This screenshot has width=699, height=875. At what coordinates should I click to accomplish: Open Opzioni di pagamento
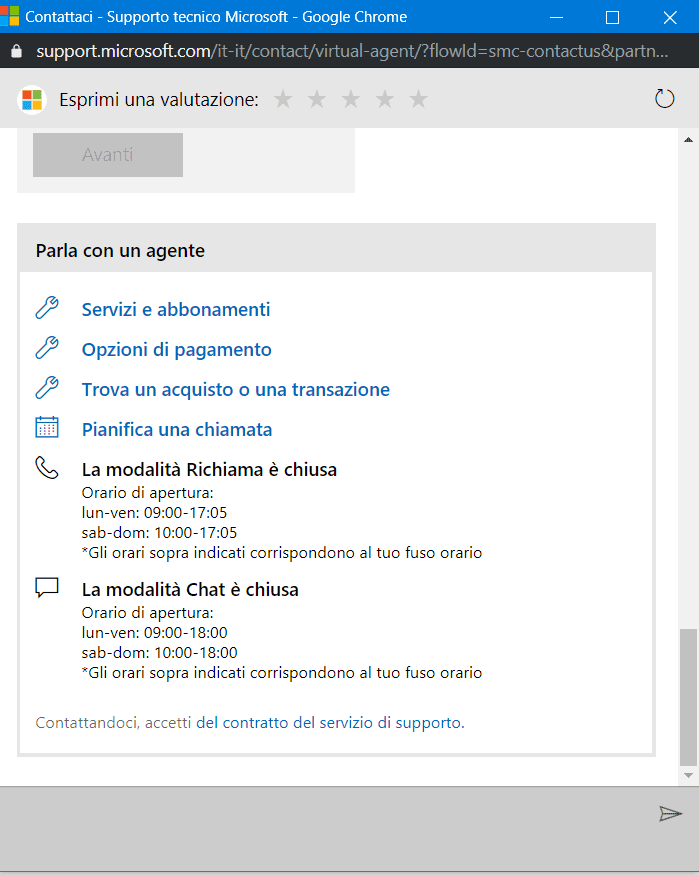(177, 350)
